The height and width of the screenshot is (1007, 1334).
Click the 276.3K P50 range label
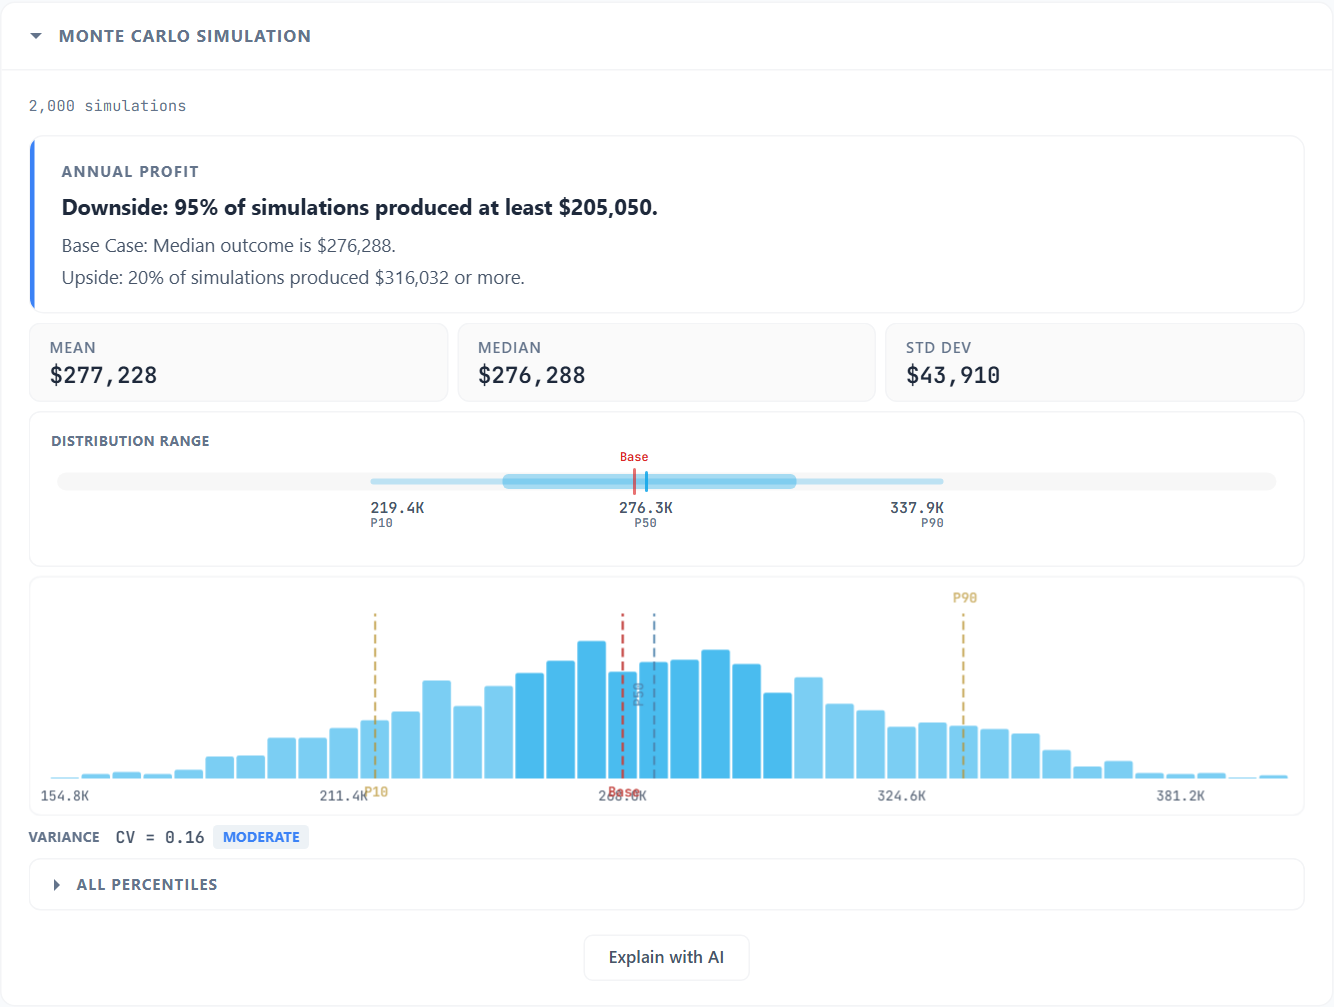click(646, 514)
